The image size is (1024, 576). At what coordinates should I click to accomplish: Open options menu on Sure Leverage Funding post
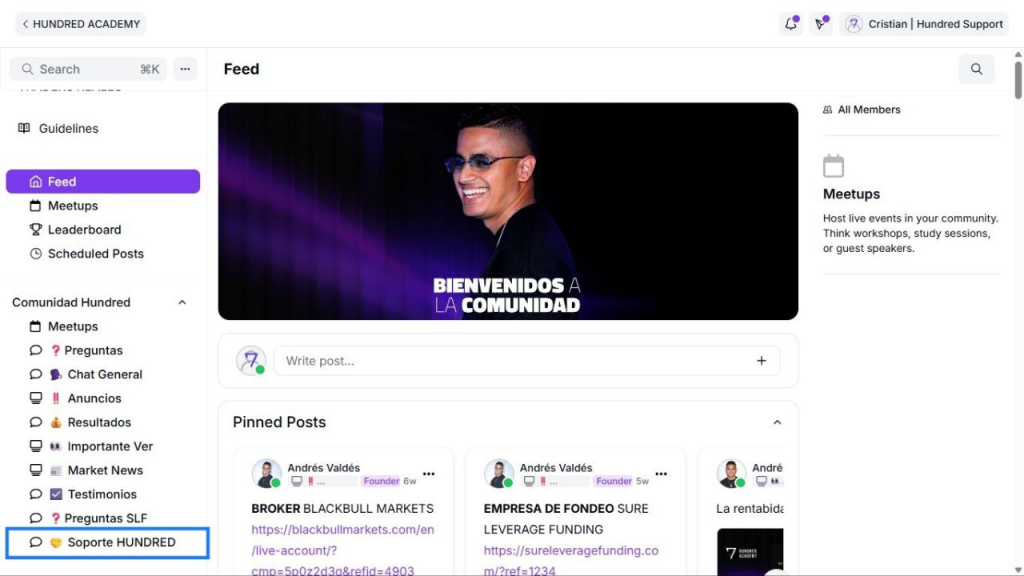pyautogui.click(x=661, y=474)
